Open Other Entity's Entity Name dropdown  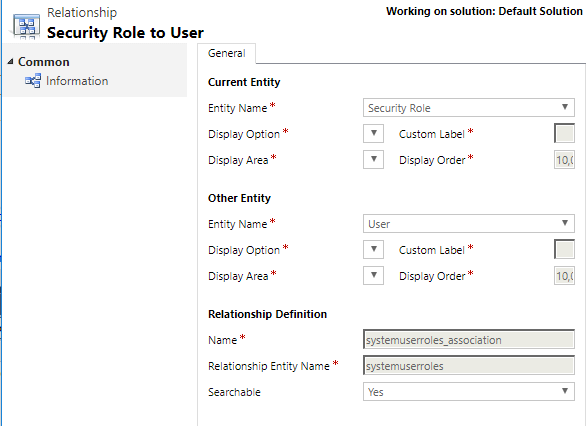pos(468,224)
